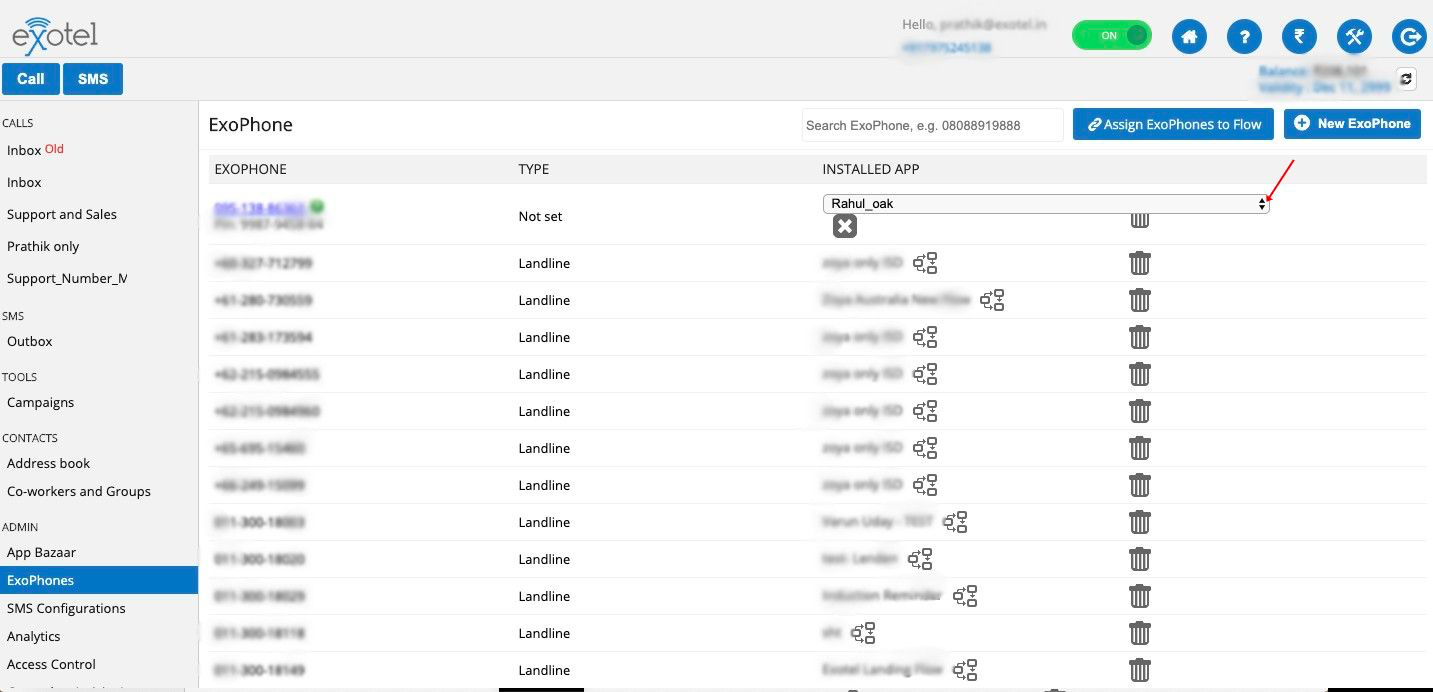This screenshot has width=1433, height=692.
Task: Cancel editing with the X icon under Rahul_oak
Action: pos(845,227)
